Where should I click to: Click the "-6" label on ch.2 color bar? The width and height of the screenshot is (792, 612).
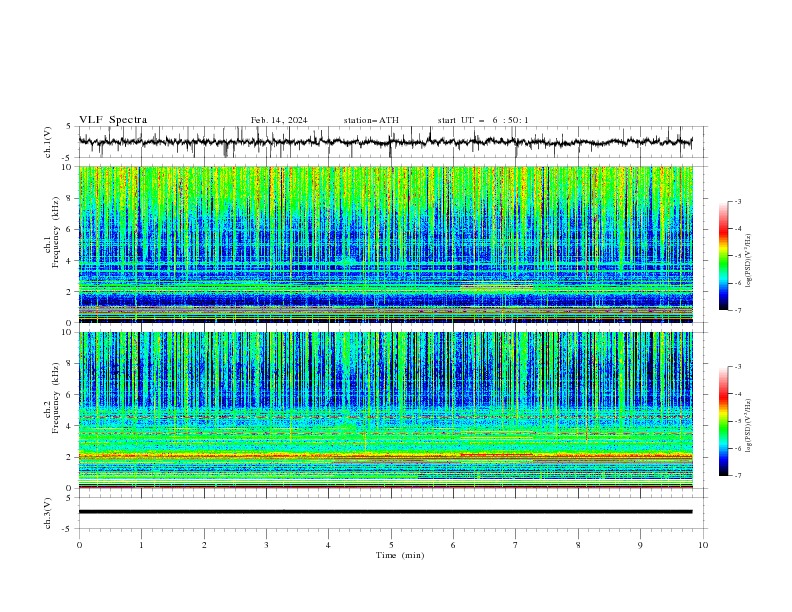[x=737, y=448]
